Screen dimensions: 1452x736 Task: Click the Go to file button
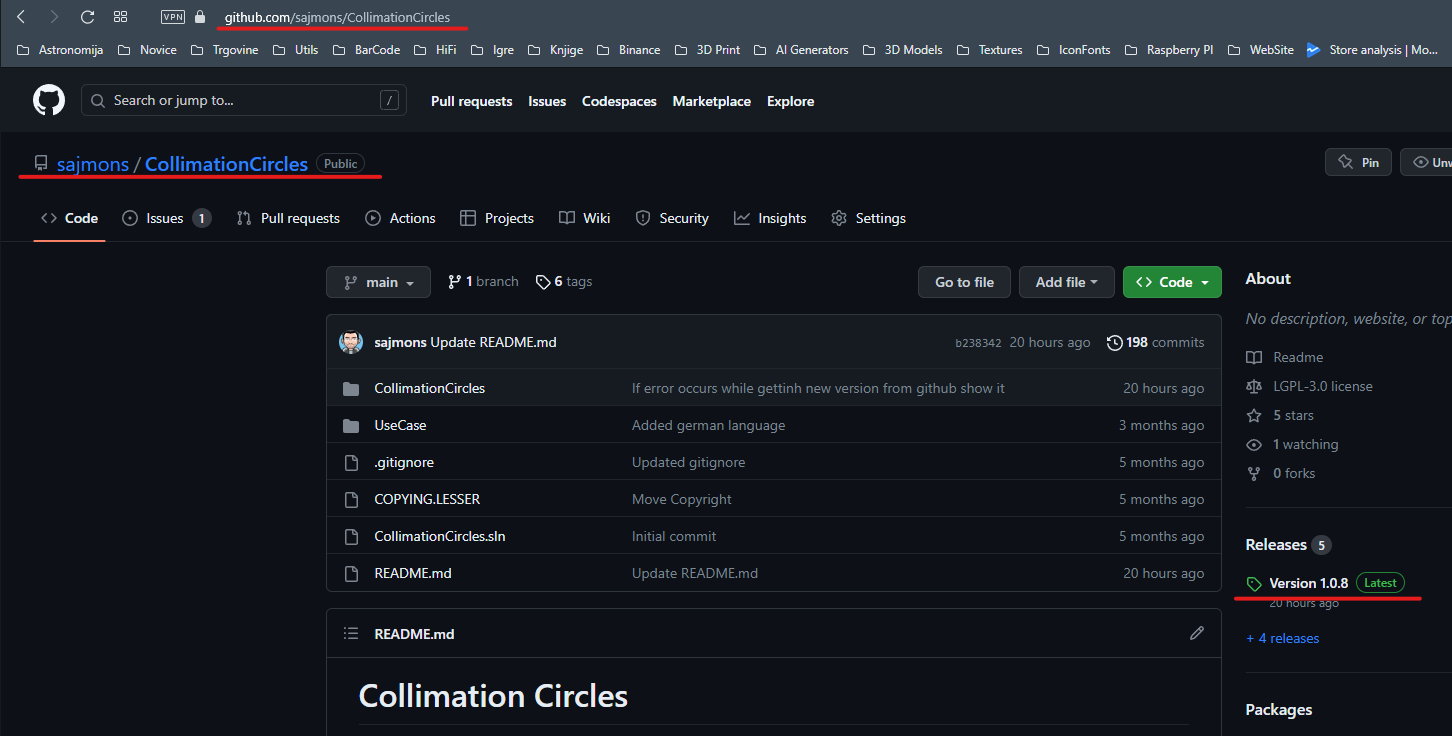(x=964, y=282)
